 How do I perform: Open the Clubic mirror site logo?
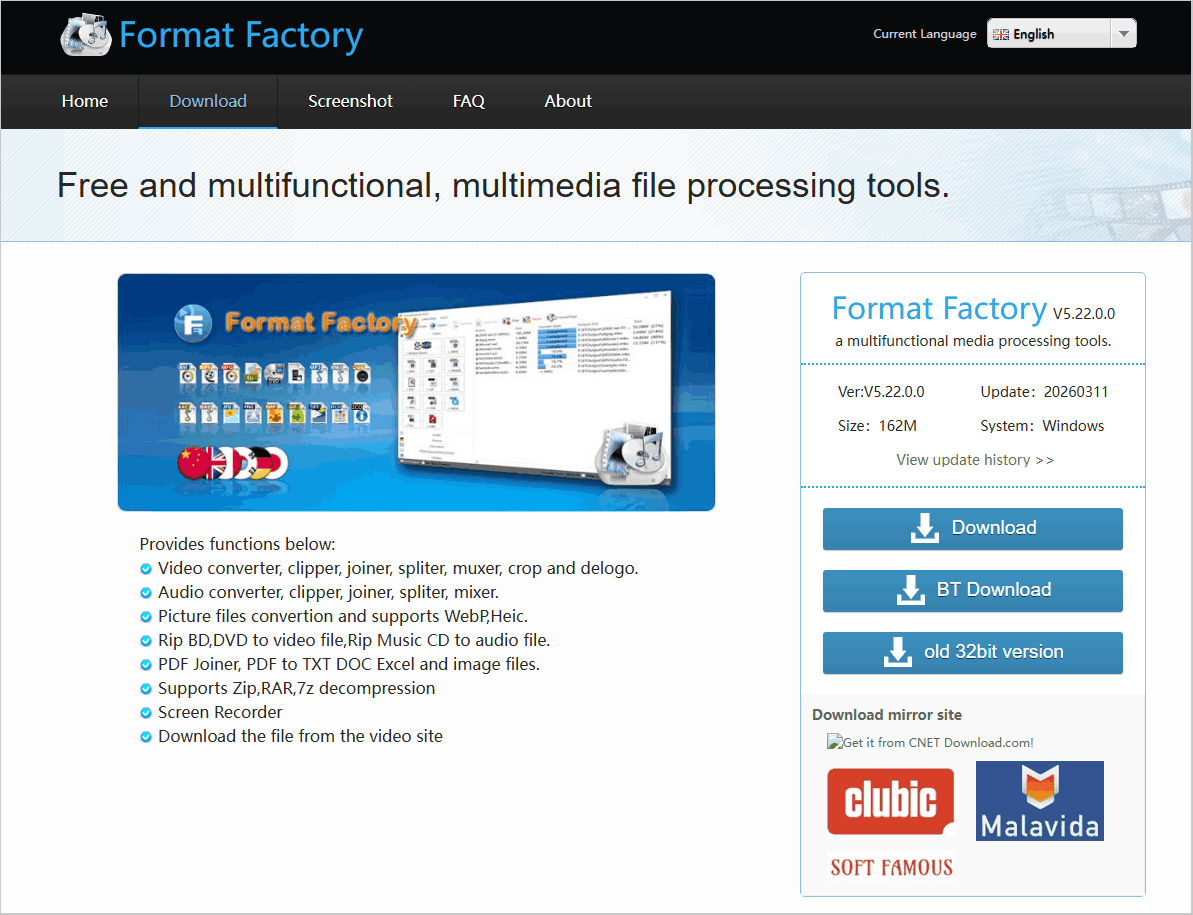(890, 802)
